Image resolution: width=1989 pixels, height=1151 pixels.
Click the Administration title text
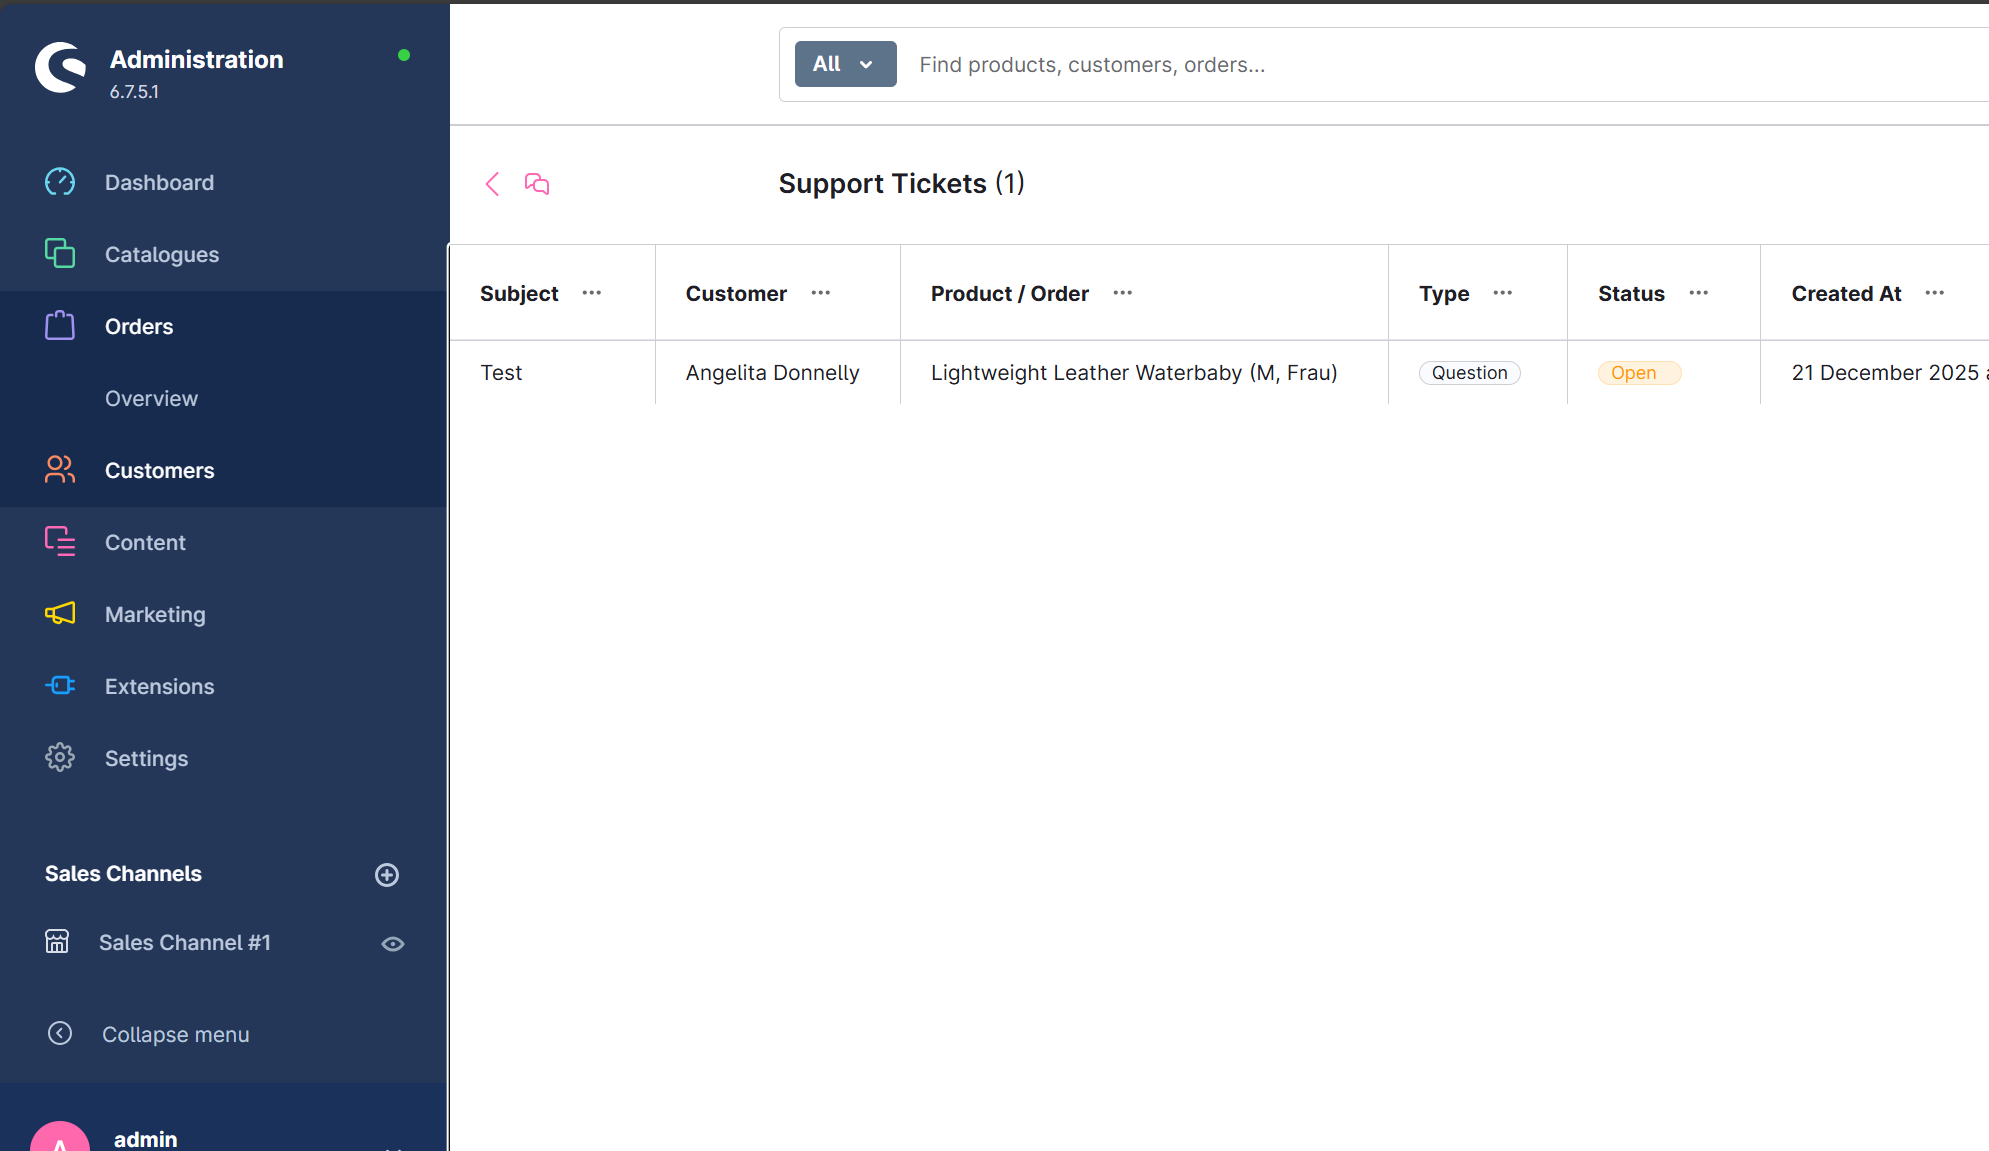pyautogui.click(x=196, y=60)
